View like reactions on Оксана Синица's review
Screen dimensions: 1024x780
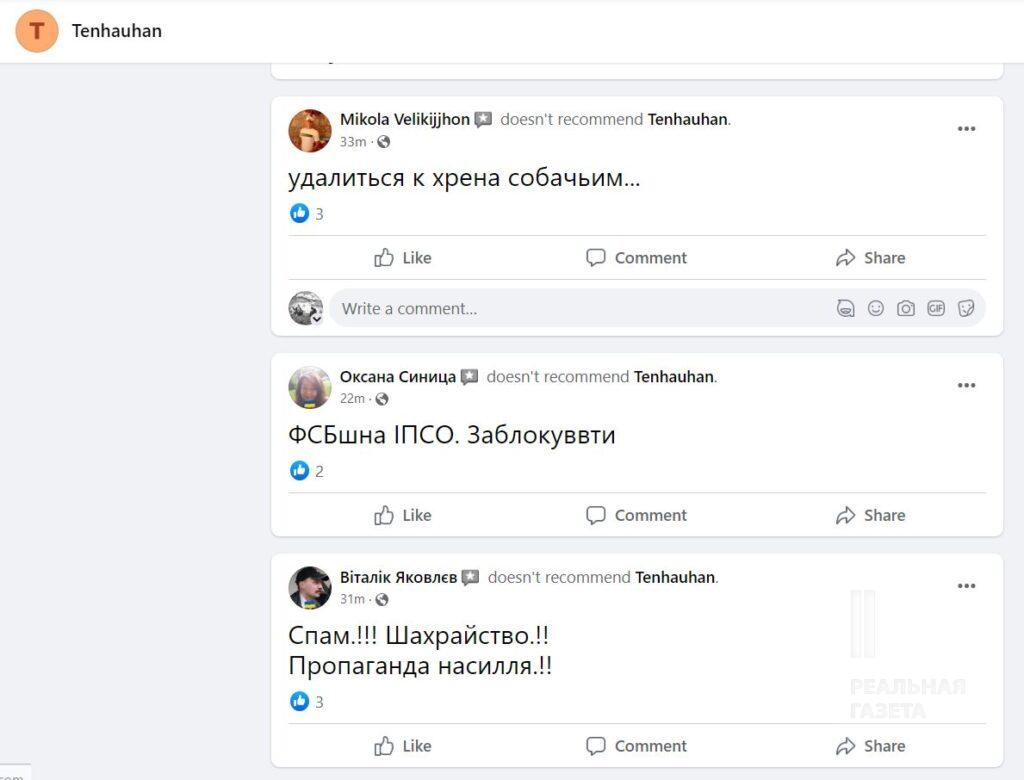[306, 471]
